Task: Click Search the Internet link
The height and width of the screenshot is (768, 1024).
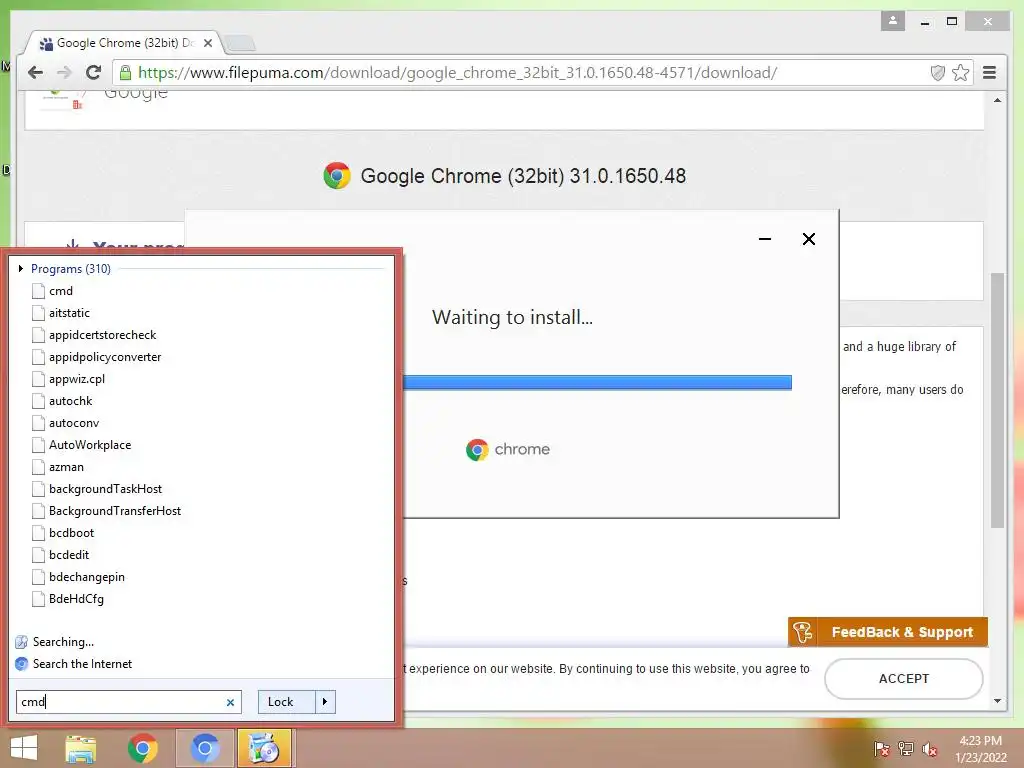Action: 82,664
